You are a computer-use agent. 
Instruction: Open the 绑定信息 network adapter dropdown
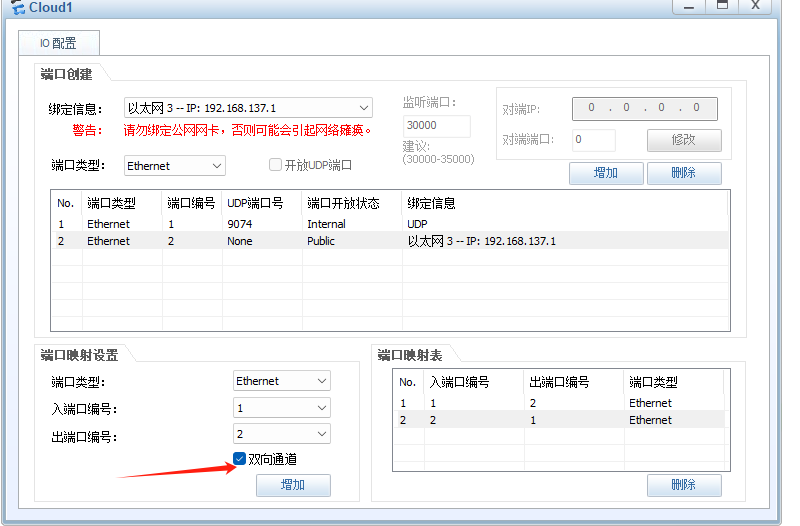coord(248,108)
